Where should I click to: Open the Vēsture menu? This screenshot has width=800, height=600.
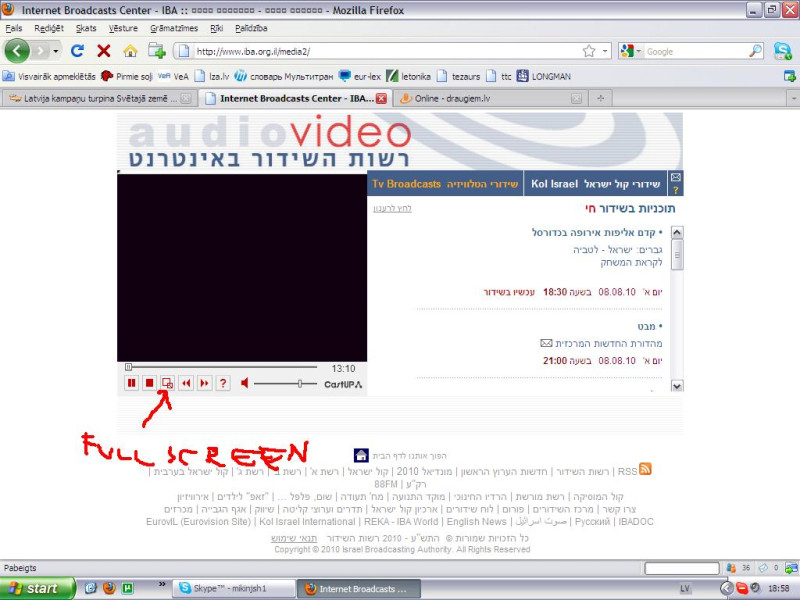click(123, 28)
